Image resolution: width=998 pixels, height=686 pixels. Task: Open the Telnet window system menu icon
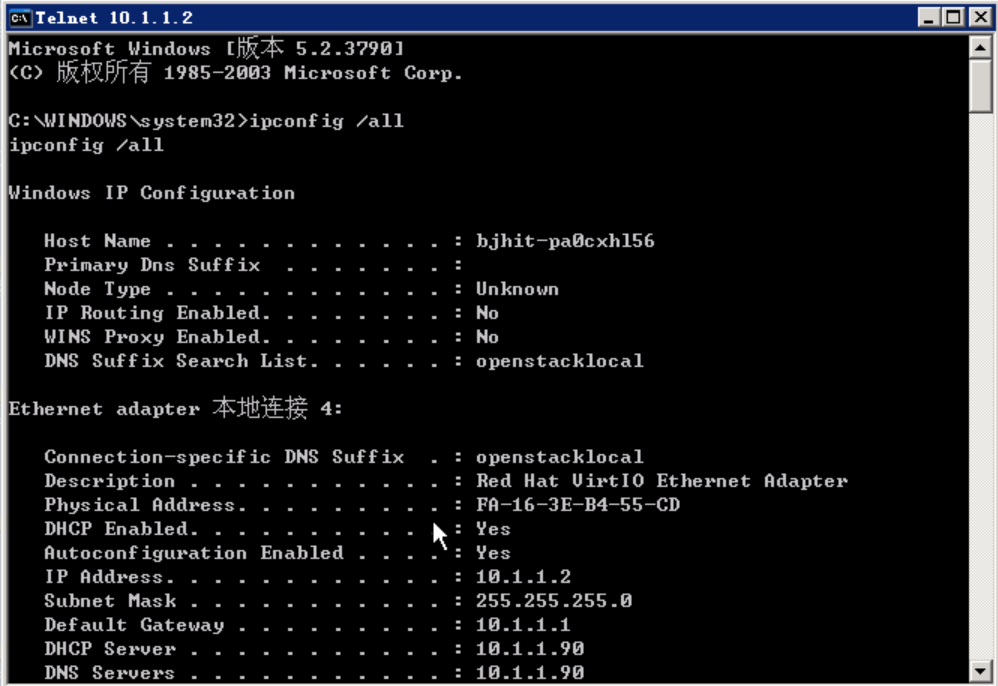click(20, 18)
